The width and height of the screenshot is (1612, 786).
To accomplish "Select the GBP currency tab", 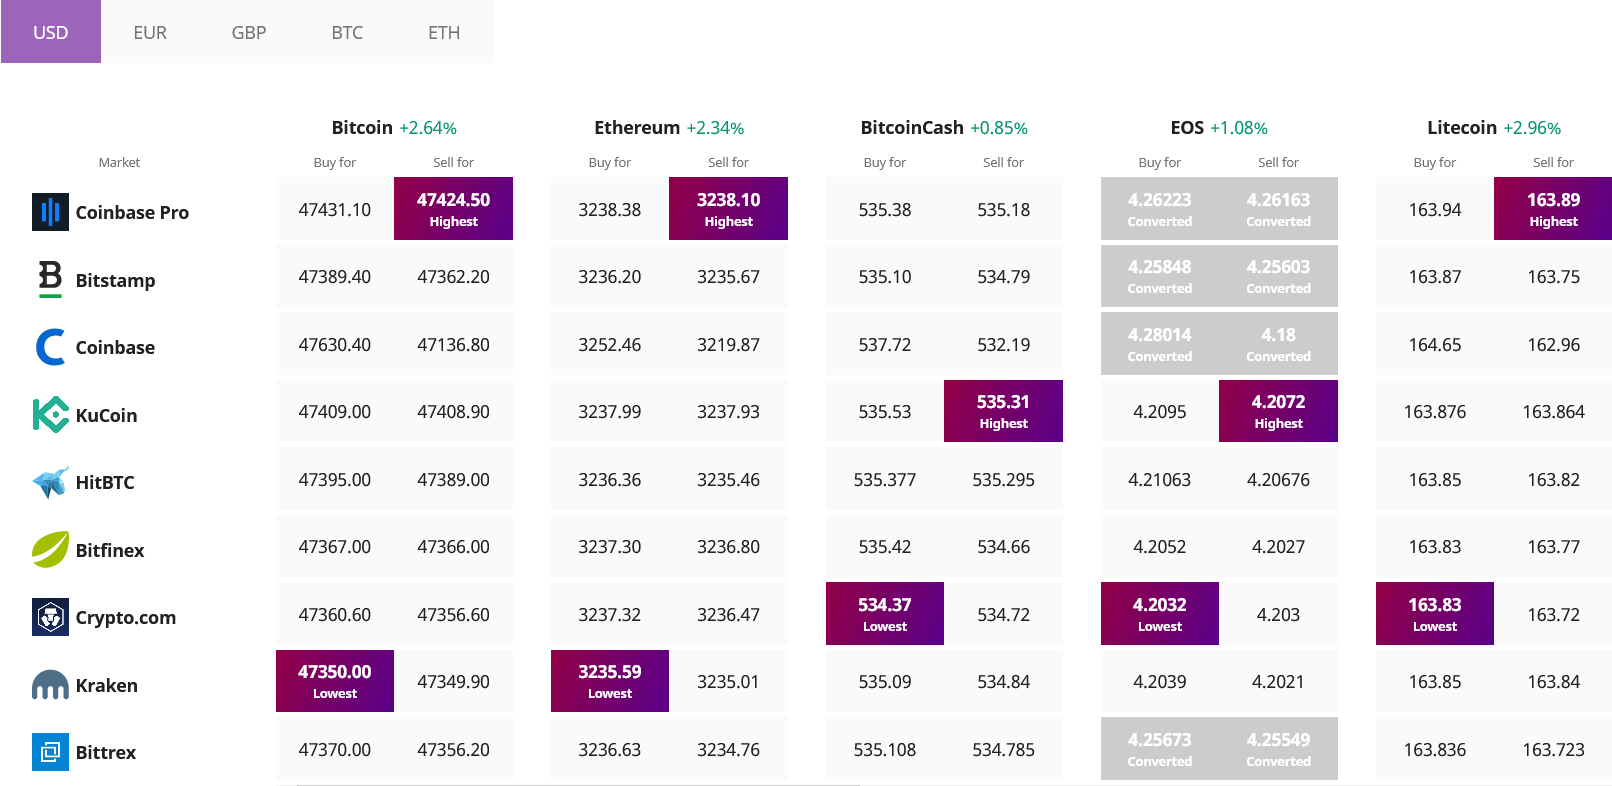I will tap(249, 32).
